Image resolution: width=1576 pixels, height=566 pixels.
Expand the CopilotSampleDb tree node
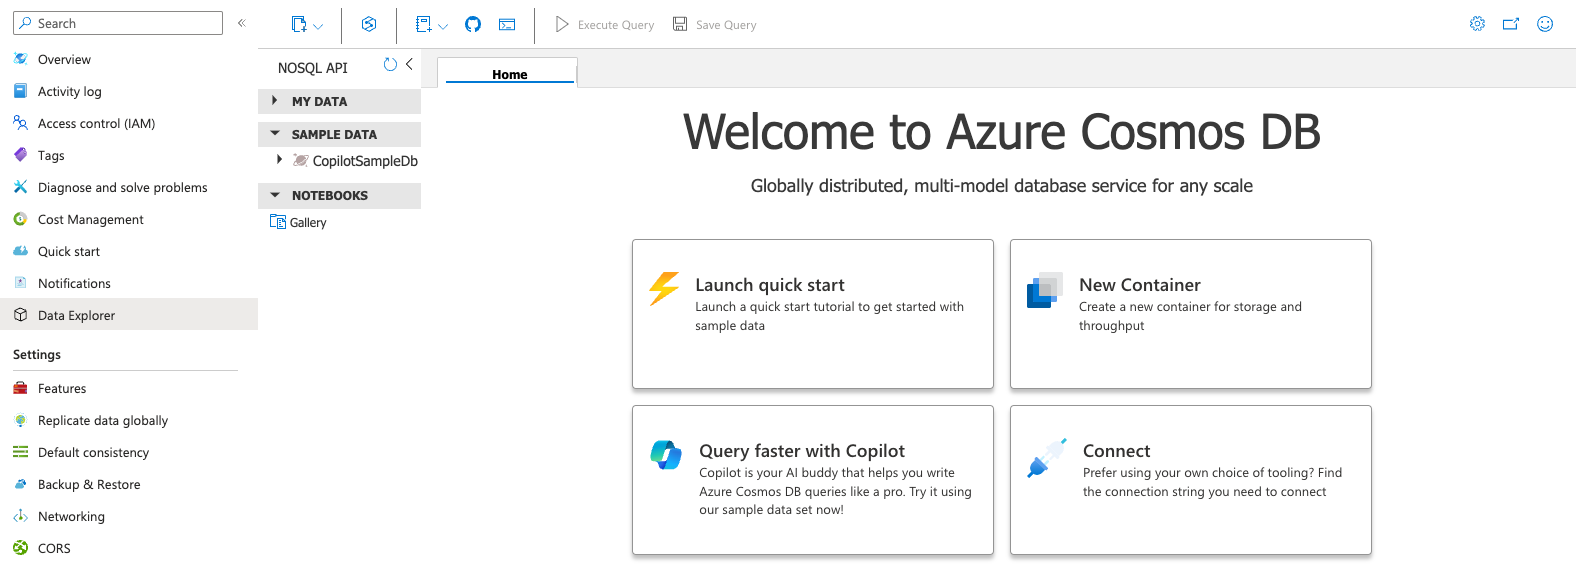coord(279,160)
